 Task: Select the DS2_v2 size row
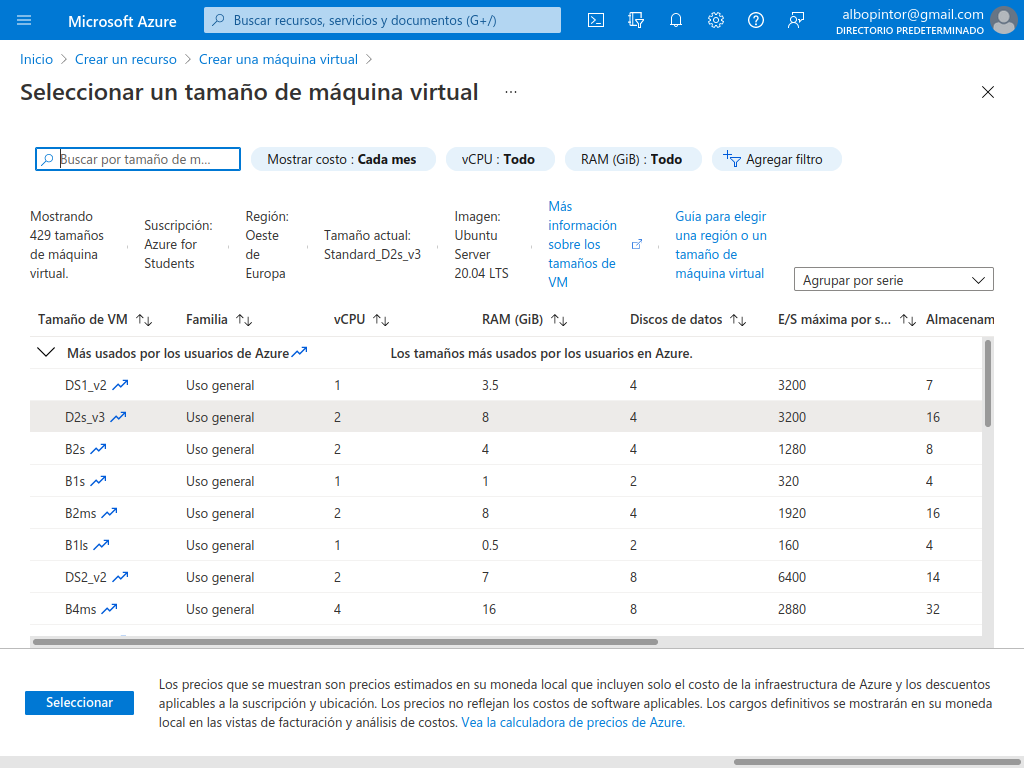pyautogui.click(x=505, y=577)
